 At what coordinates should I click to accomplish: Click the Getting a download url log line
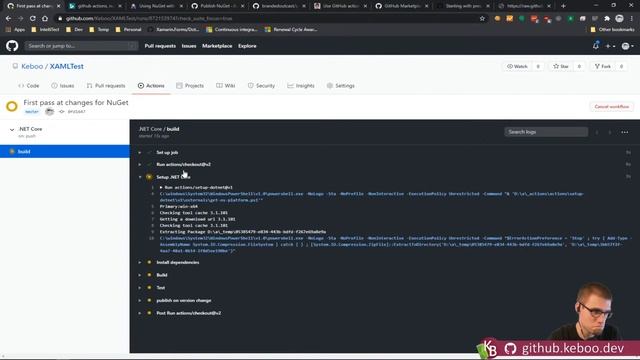pyautogui.click(x=198, y=219)
